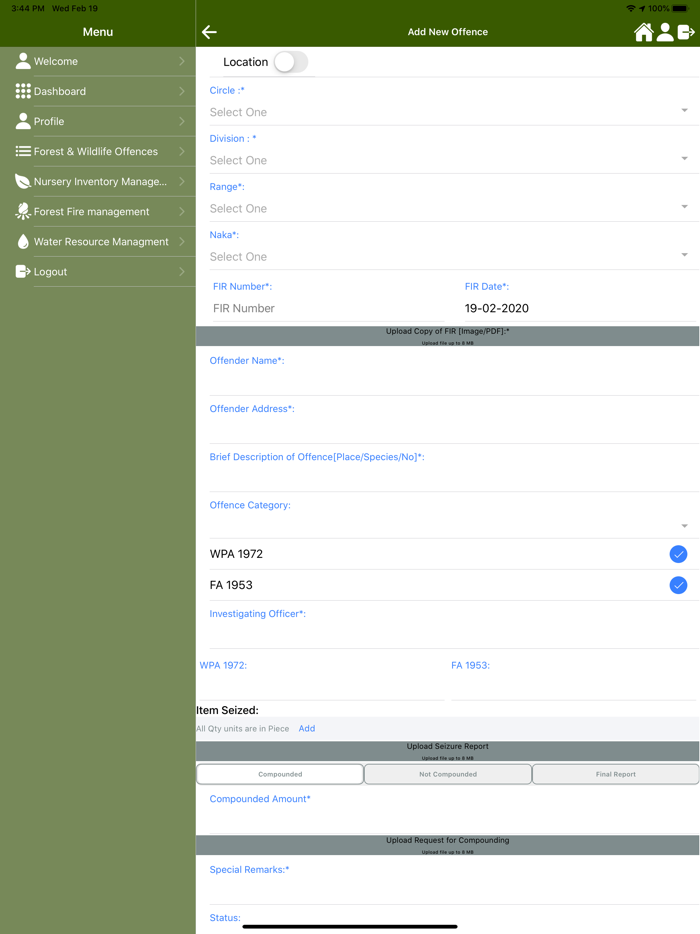Viewport: 700px width, 934px height.
Task: Expand the Logout menu chevron
Action: (x=182, y=272)
